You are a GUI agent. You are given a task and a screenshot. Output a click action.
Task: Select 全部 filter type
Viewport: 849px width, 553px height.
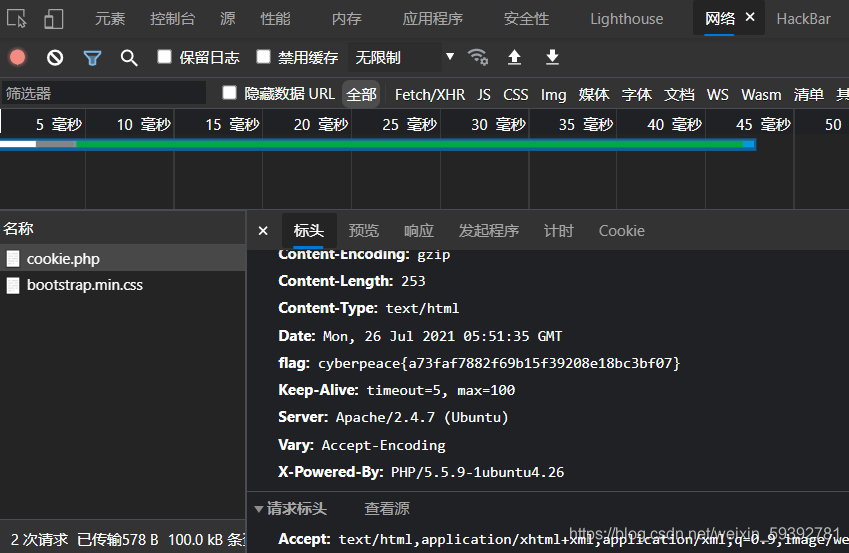(x=361, y=94)
